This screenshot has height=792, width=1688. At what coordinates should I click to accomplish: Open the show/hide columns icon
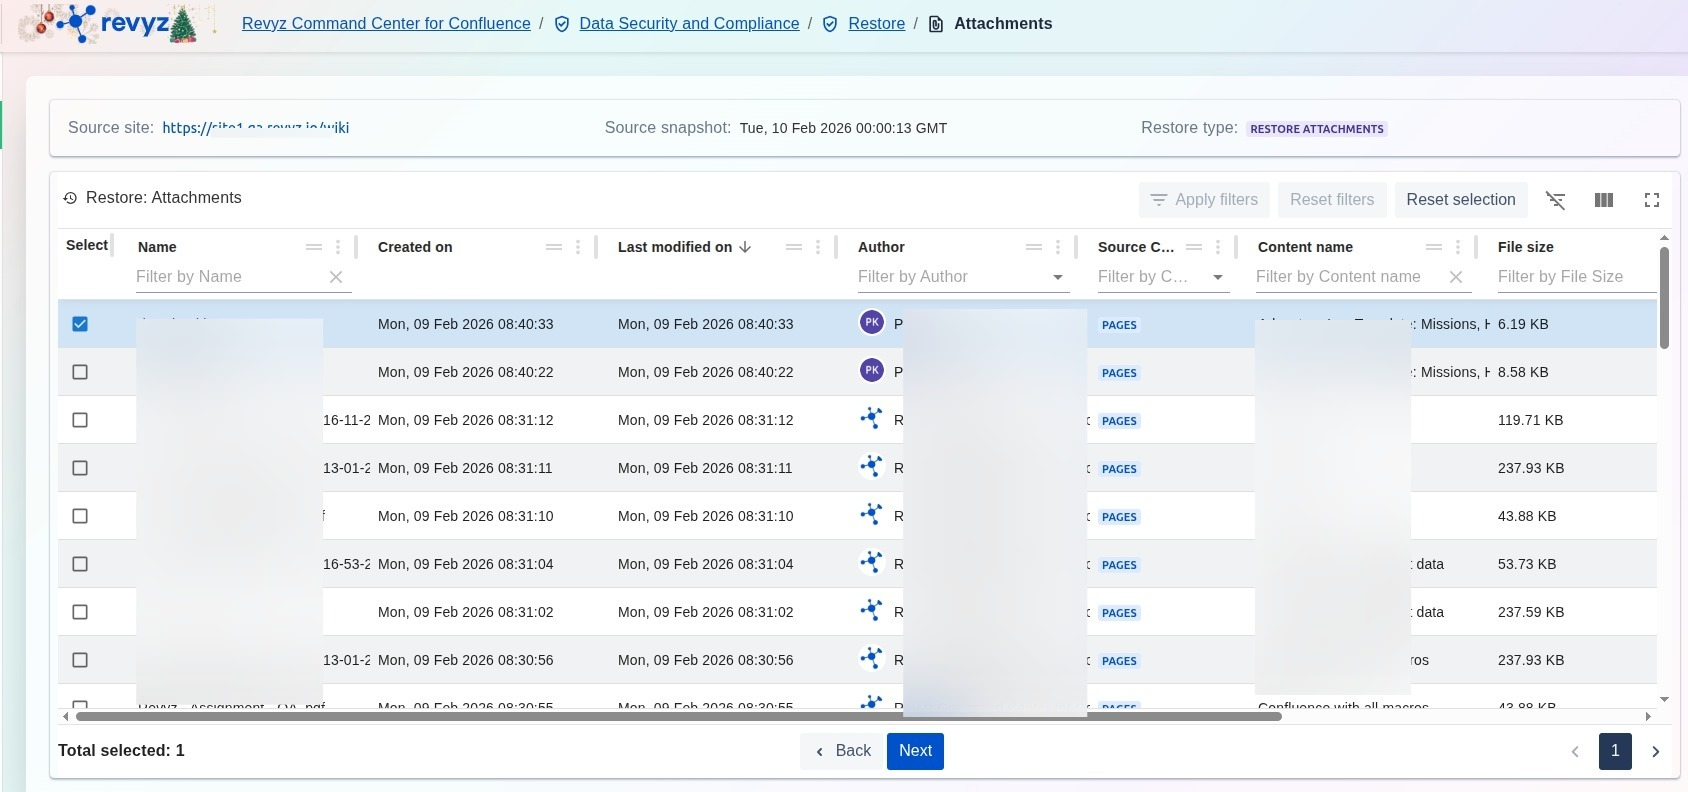1603,200
